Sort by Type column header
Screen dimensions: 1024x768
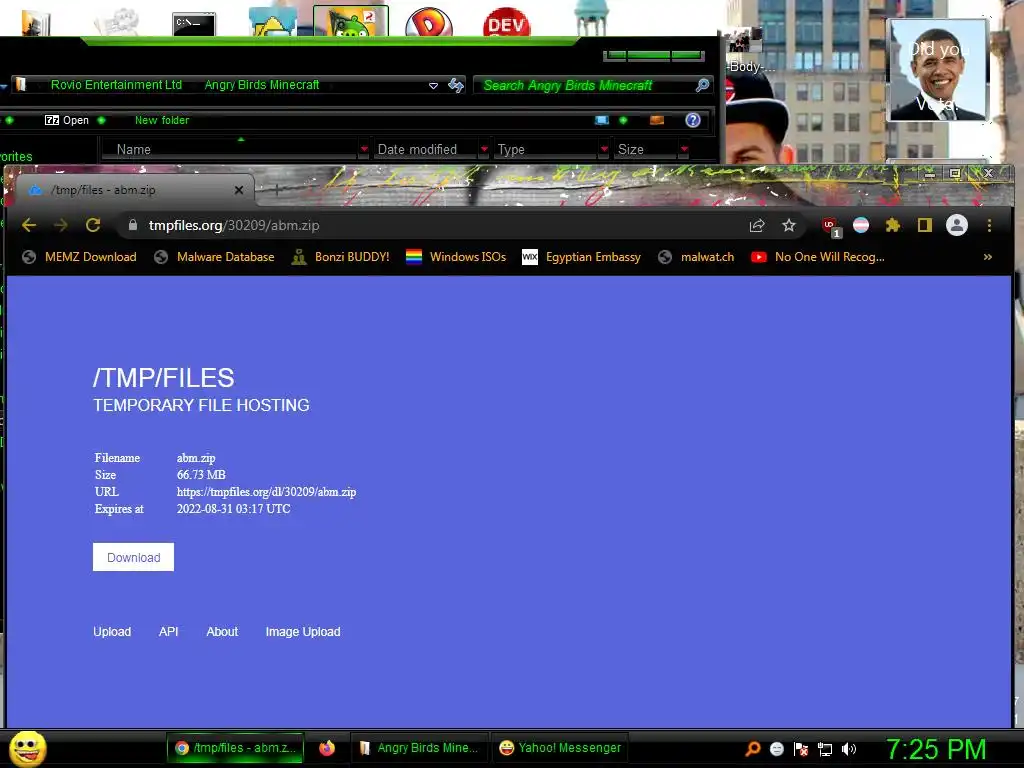point(545,150)
